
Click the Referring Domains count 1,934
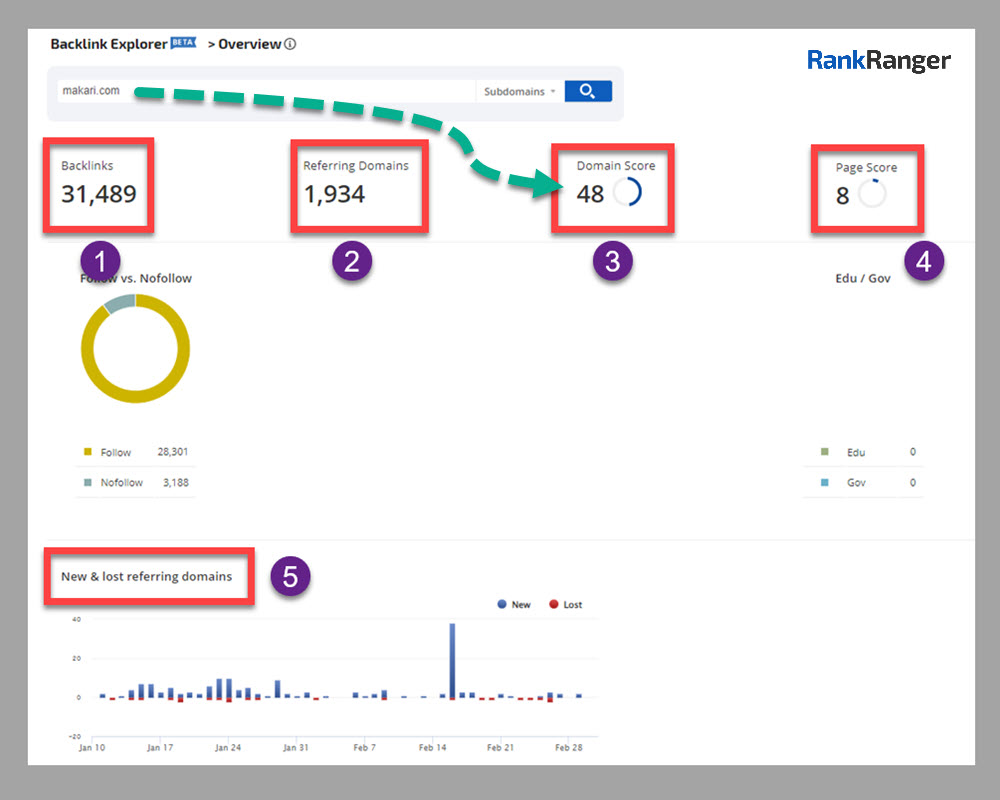click(x=334, y=194)
